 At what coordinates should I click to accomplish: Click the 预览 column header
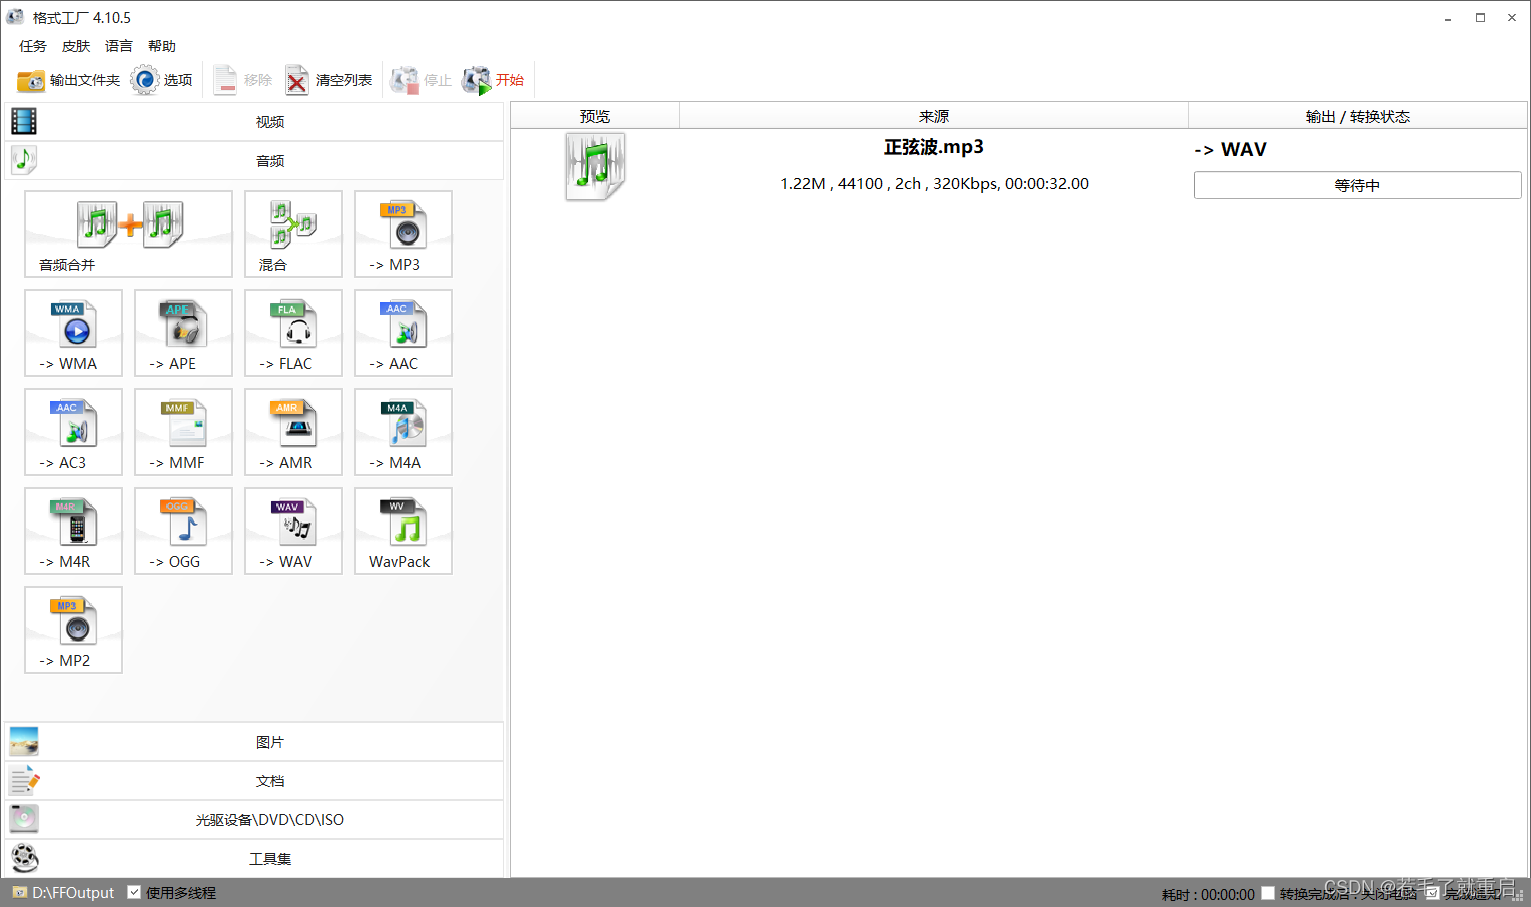[595, 116]
